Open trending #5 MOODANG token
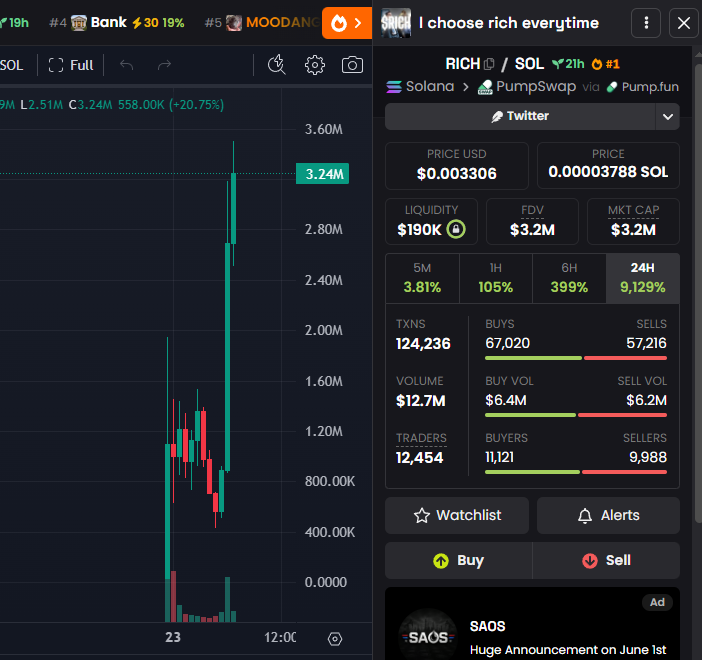 coord(262,22)
